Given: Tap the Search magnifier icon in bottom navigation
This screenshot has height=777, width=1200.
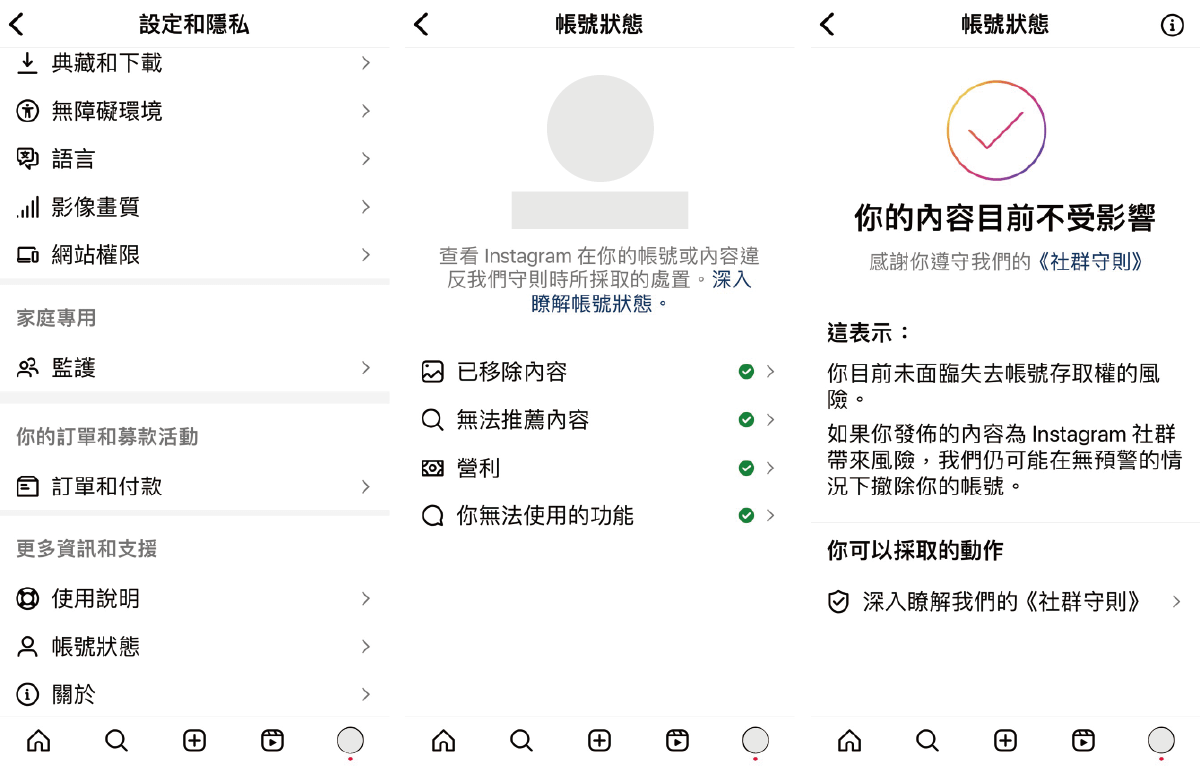Looking at the screenshot, I should click(x=116, y=741).
